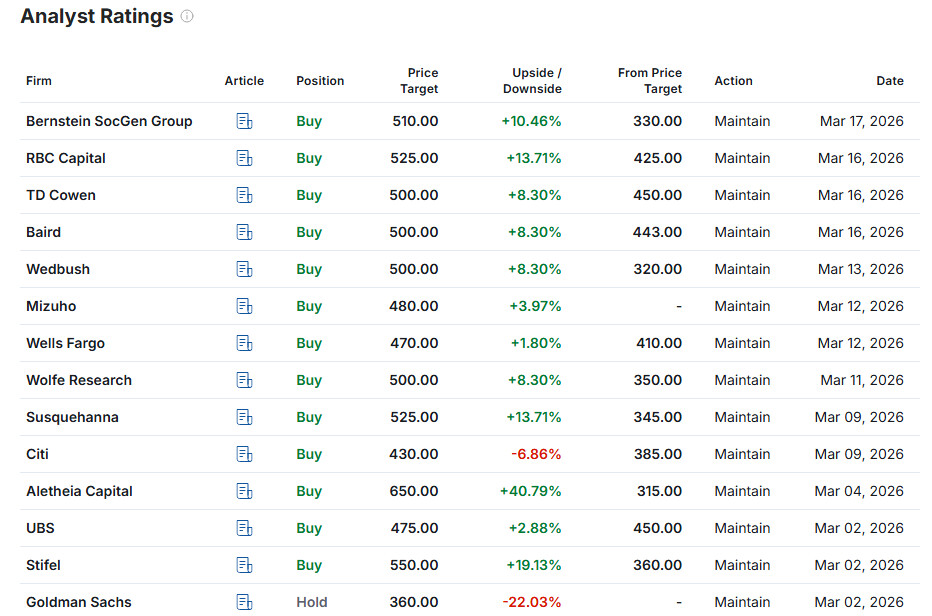
Task: Open the RBC Capital article icon
Action: (244, 158)
